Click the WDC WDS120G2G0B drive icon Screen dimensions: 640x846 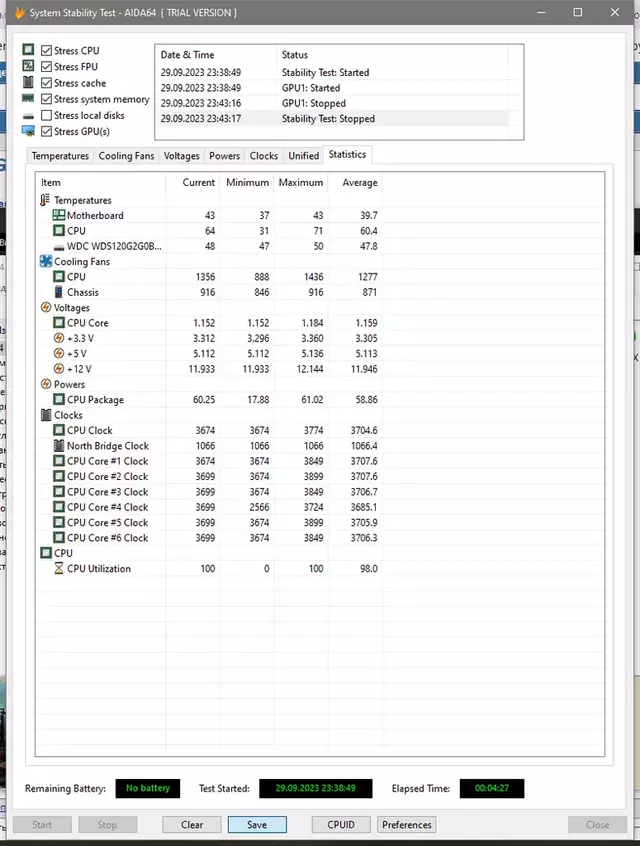[x=59, y=247]
